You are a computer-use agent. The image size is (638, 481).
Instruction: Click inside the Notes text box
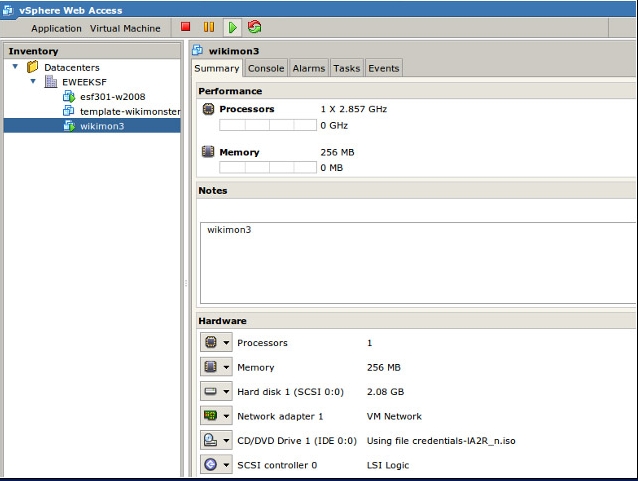pyautogui.click(x=418, y=263)
